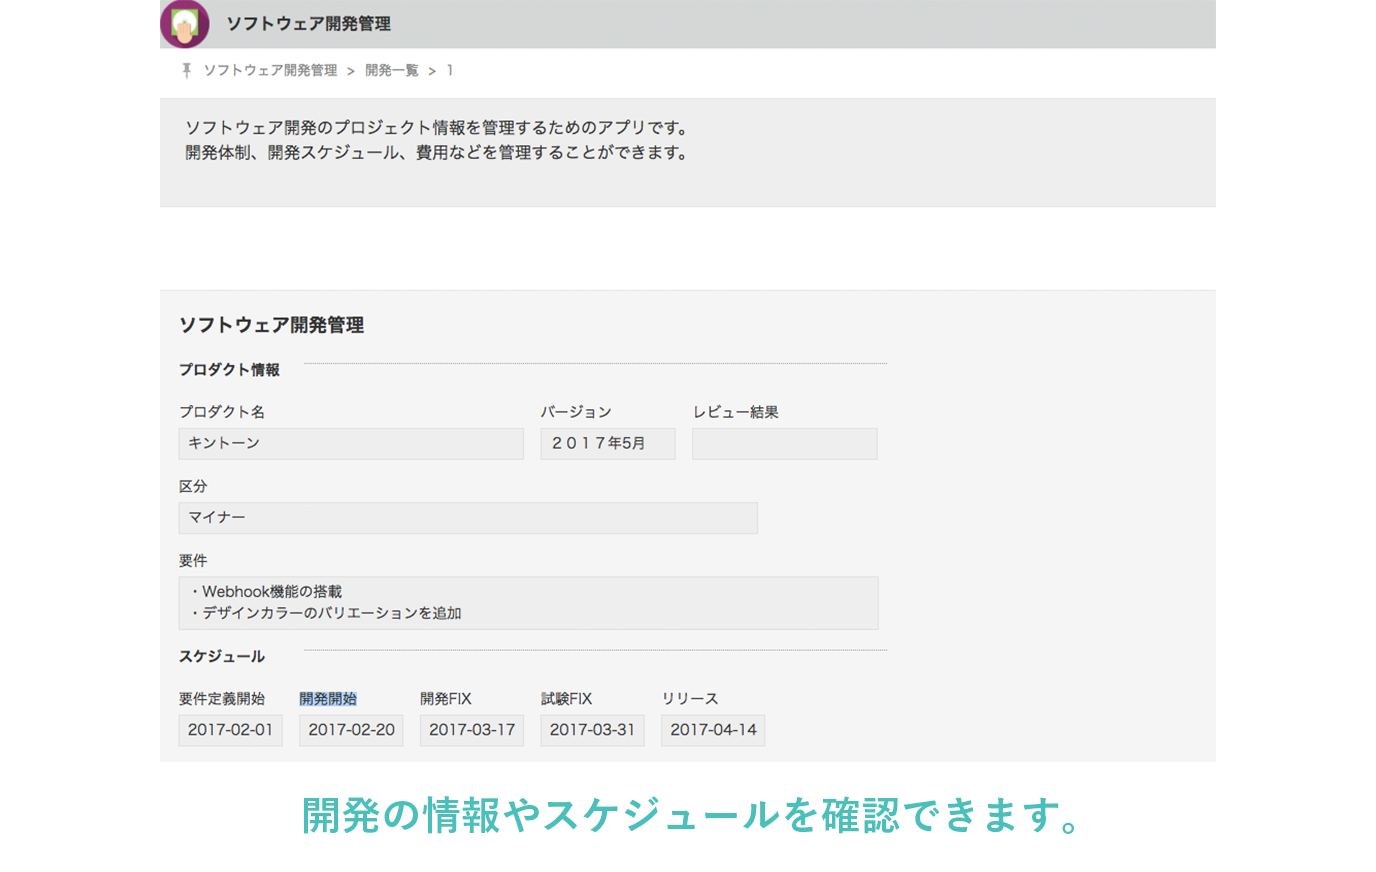Click description line 開発体制、開発スケジュール
This screenshot has height=872, width=1376.
click(x=437, y=153)
